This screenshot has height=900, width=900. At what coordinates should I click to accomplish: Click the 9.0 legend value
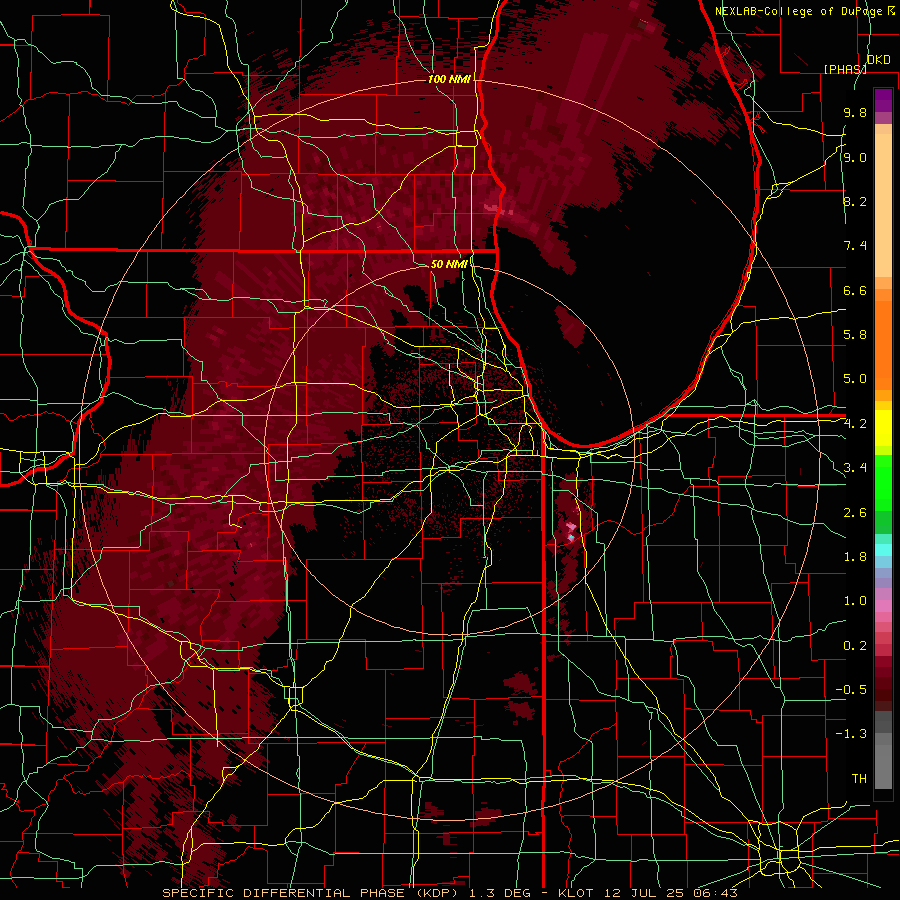[855, 157]
